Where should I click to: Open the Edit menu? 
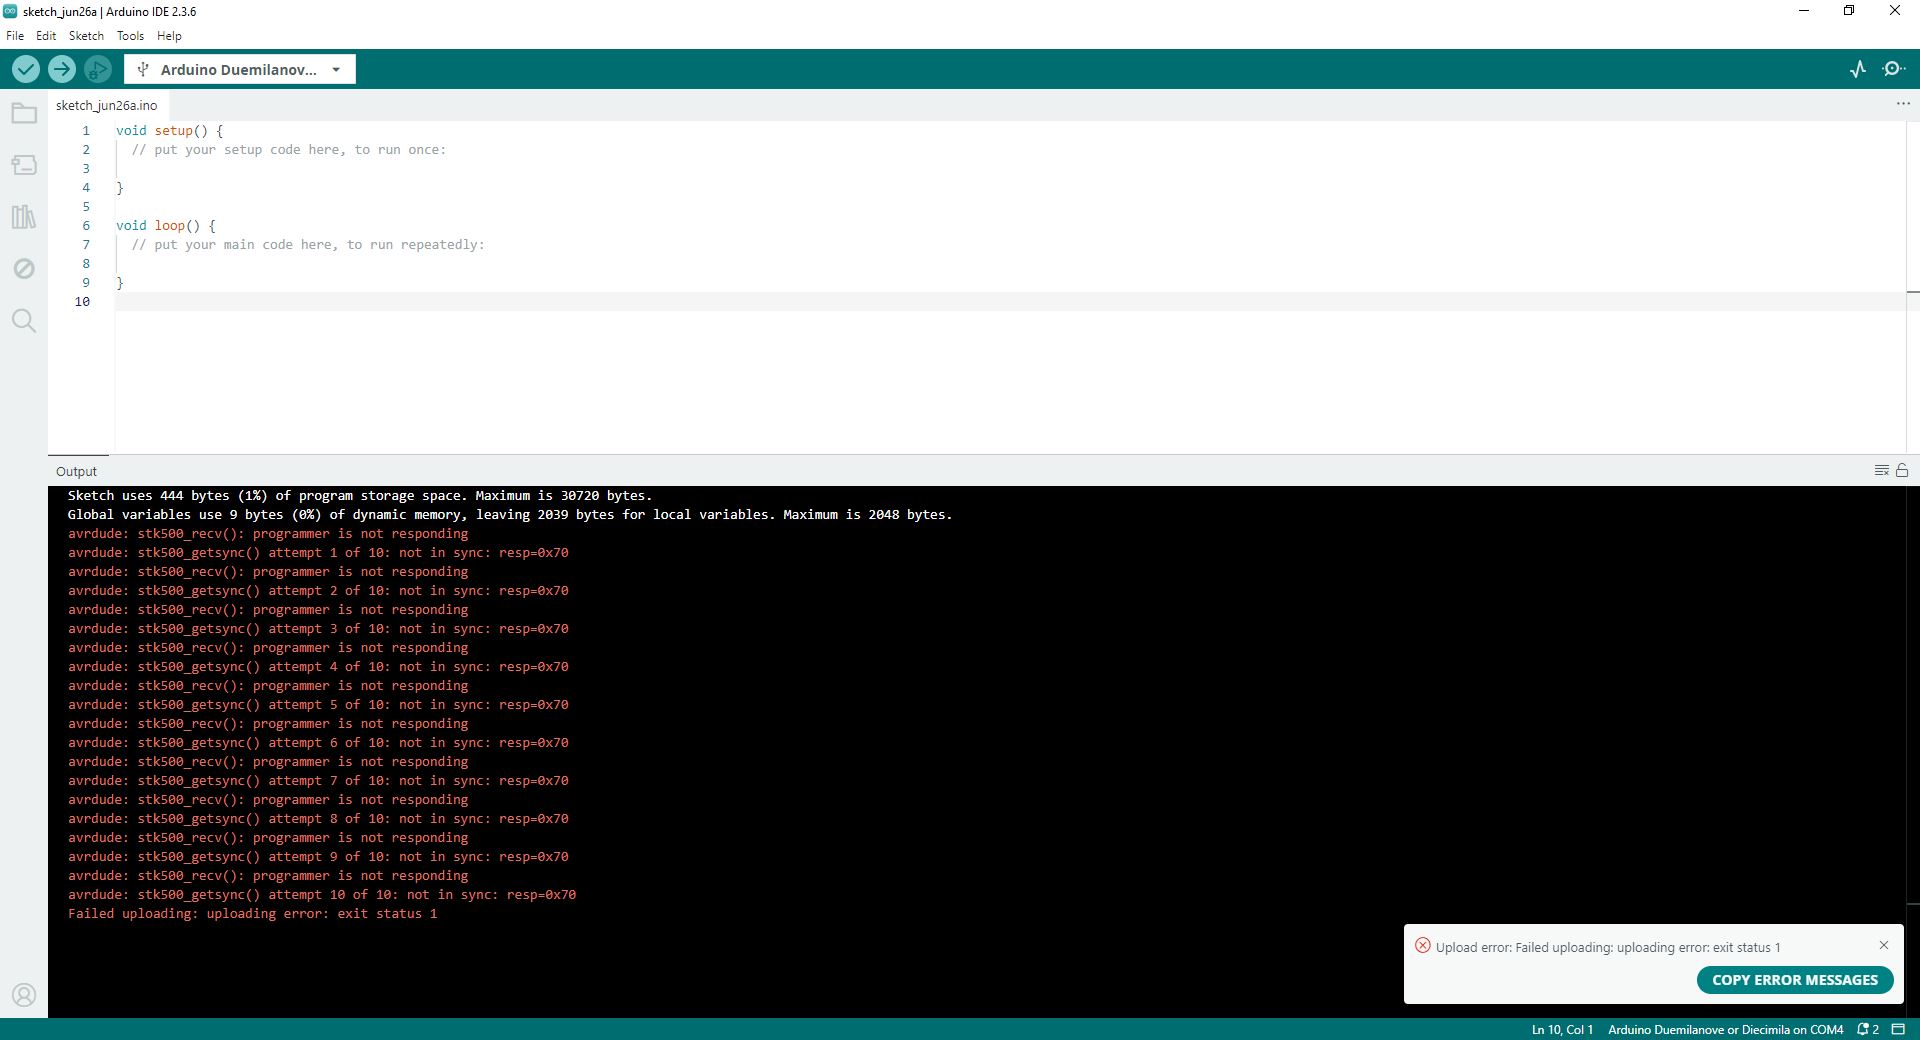click(x=46, y=35)
